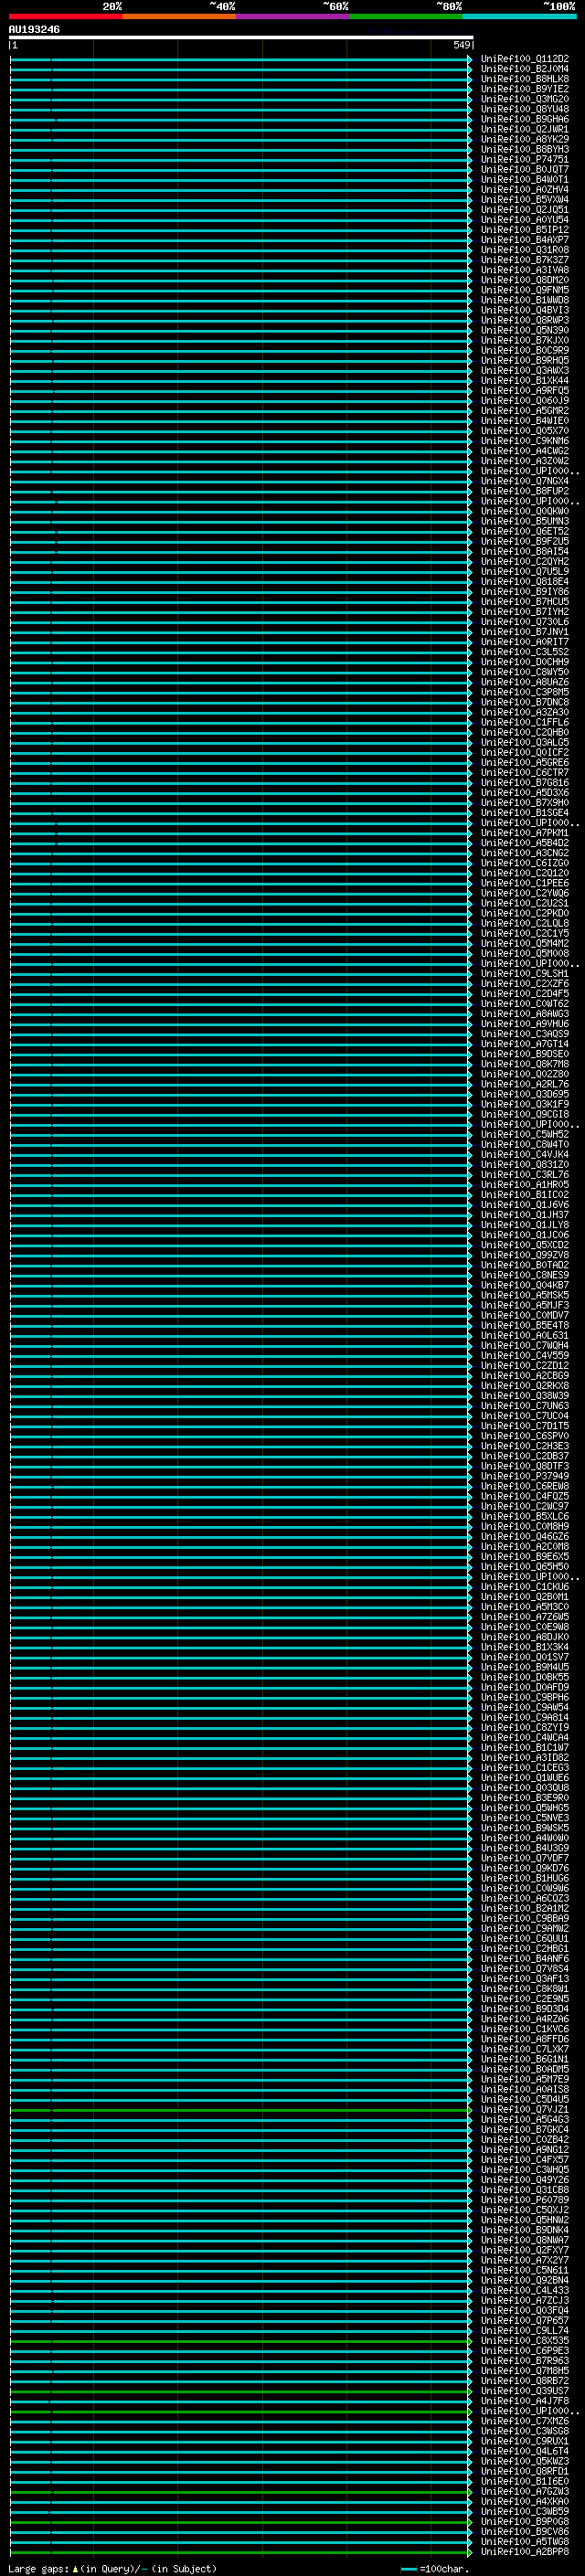
Task: Click the purple ~60% identity legend segment
Action: pos(293,16)
